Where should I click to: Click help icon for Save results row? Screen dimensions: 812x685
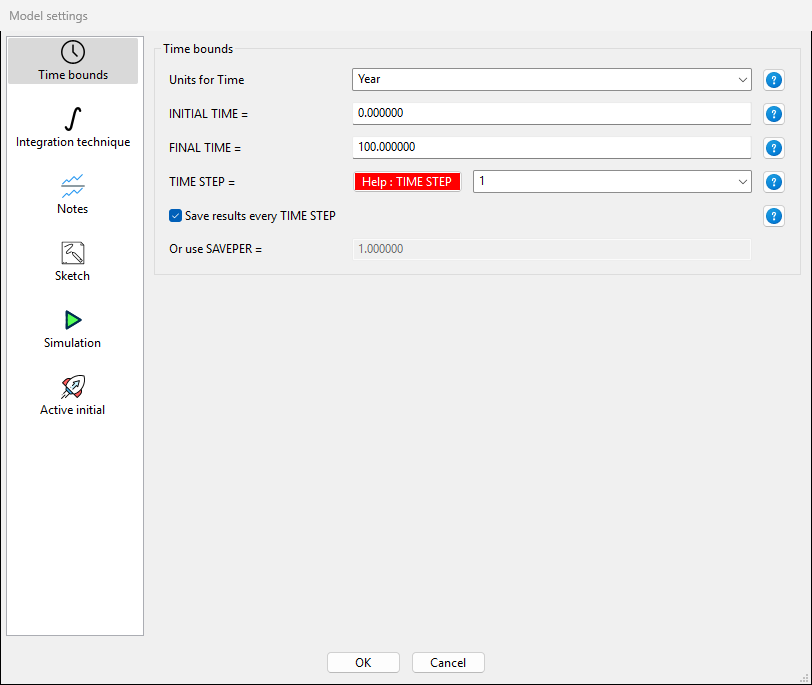[773, 216]
